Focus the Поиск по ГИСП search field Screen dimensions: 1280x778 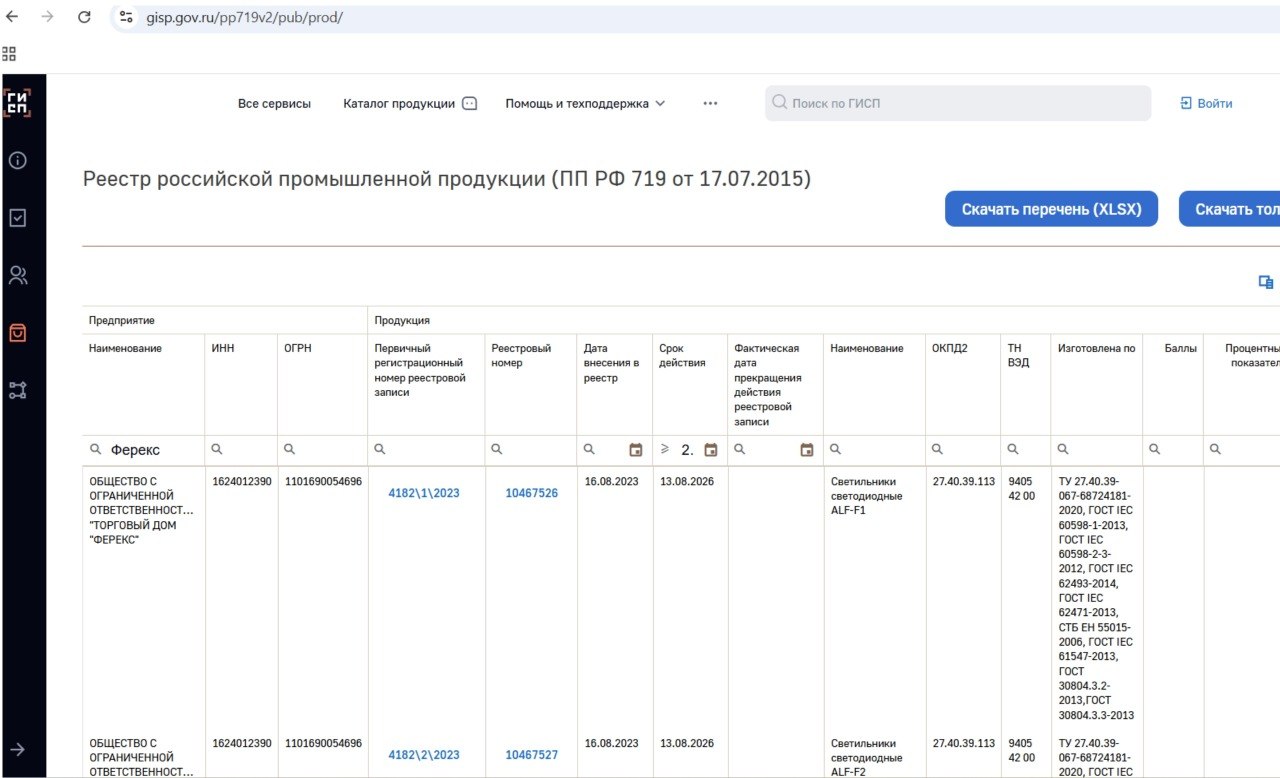coord(958,103)
